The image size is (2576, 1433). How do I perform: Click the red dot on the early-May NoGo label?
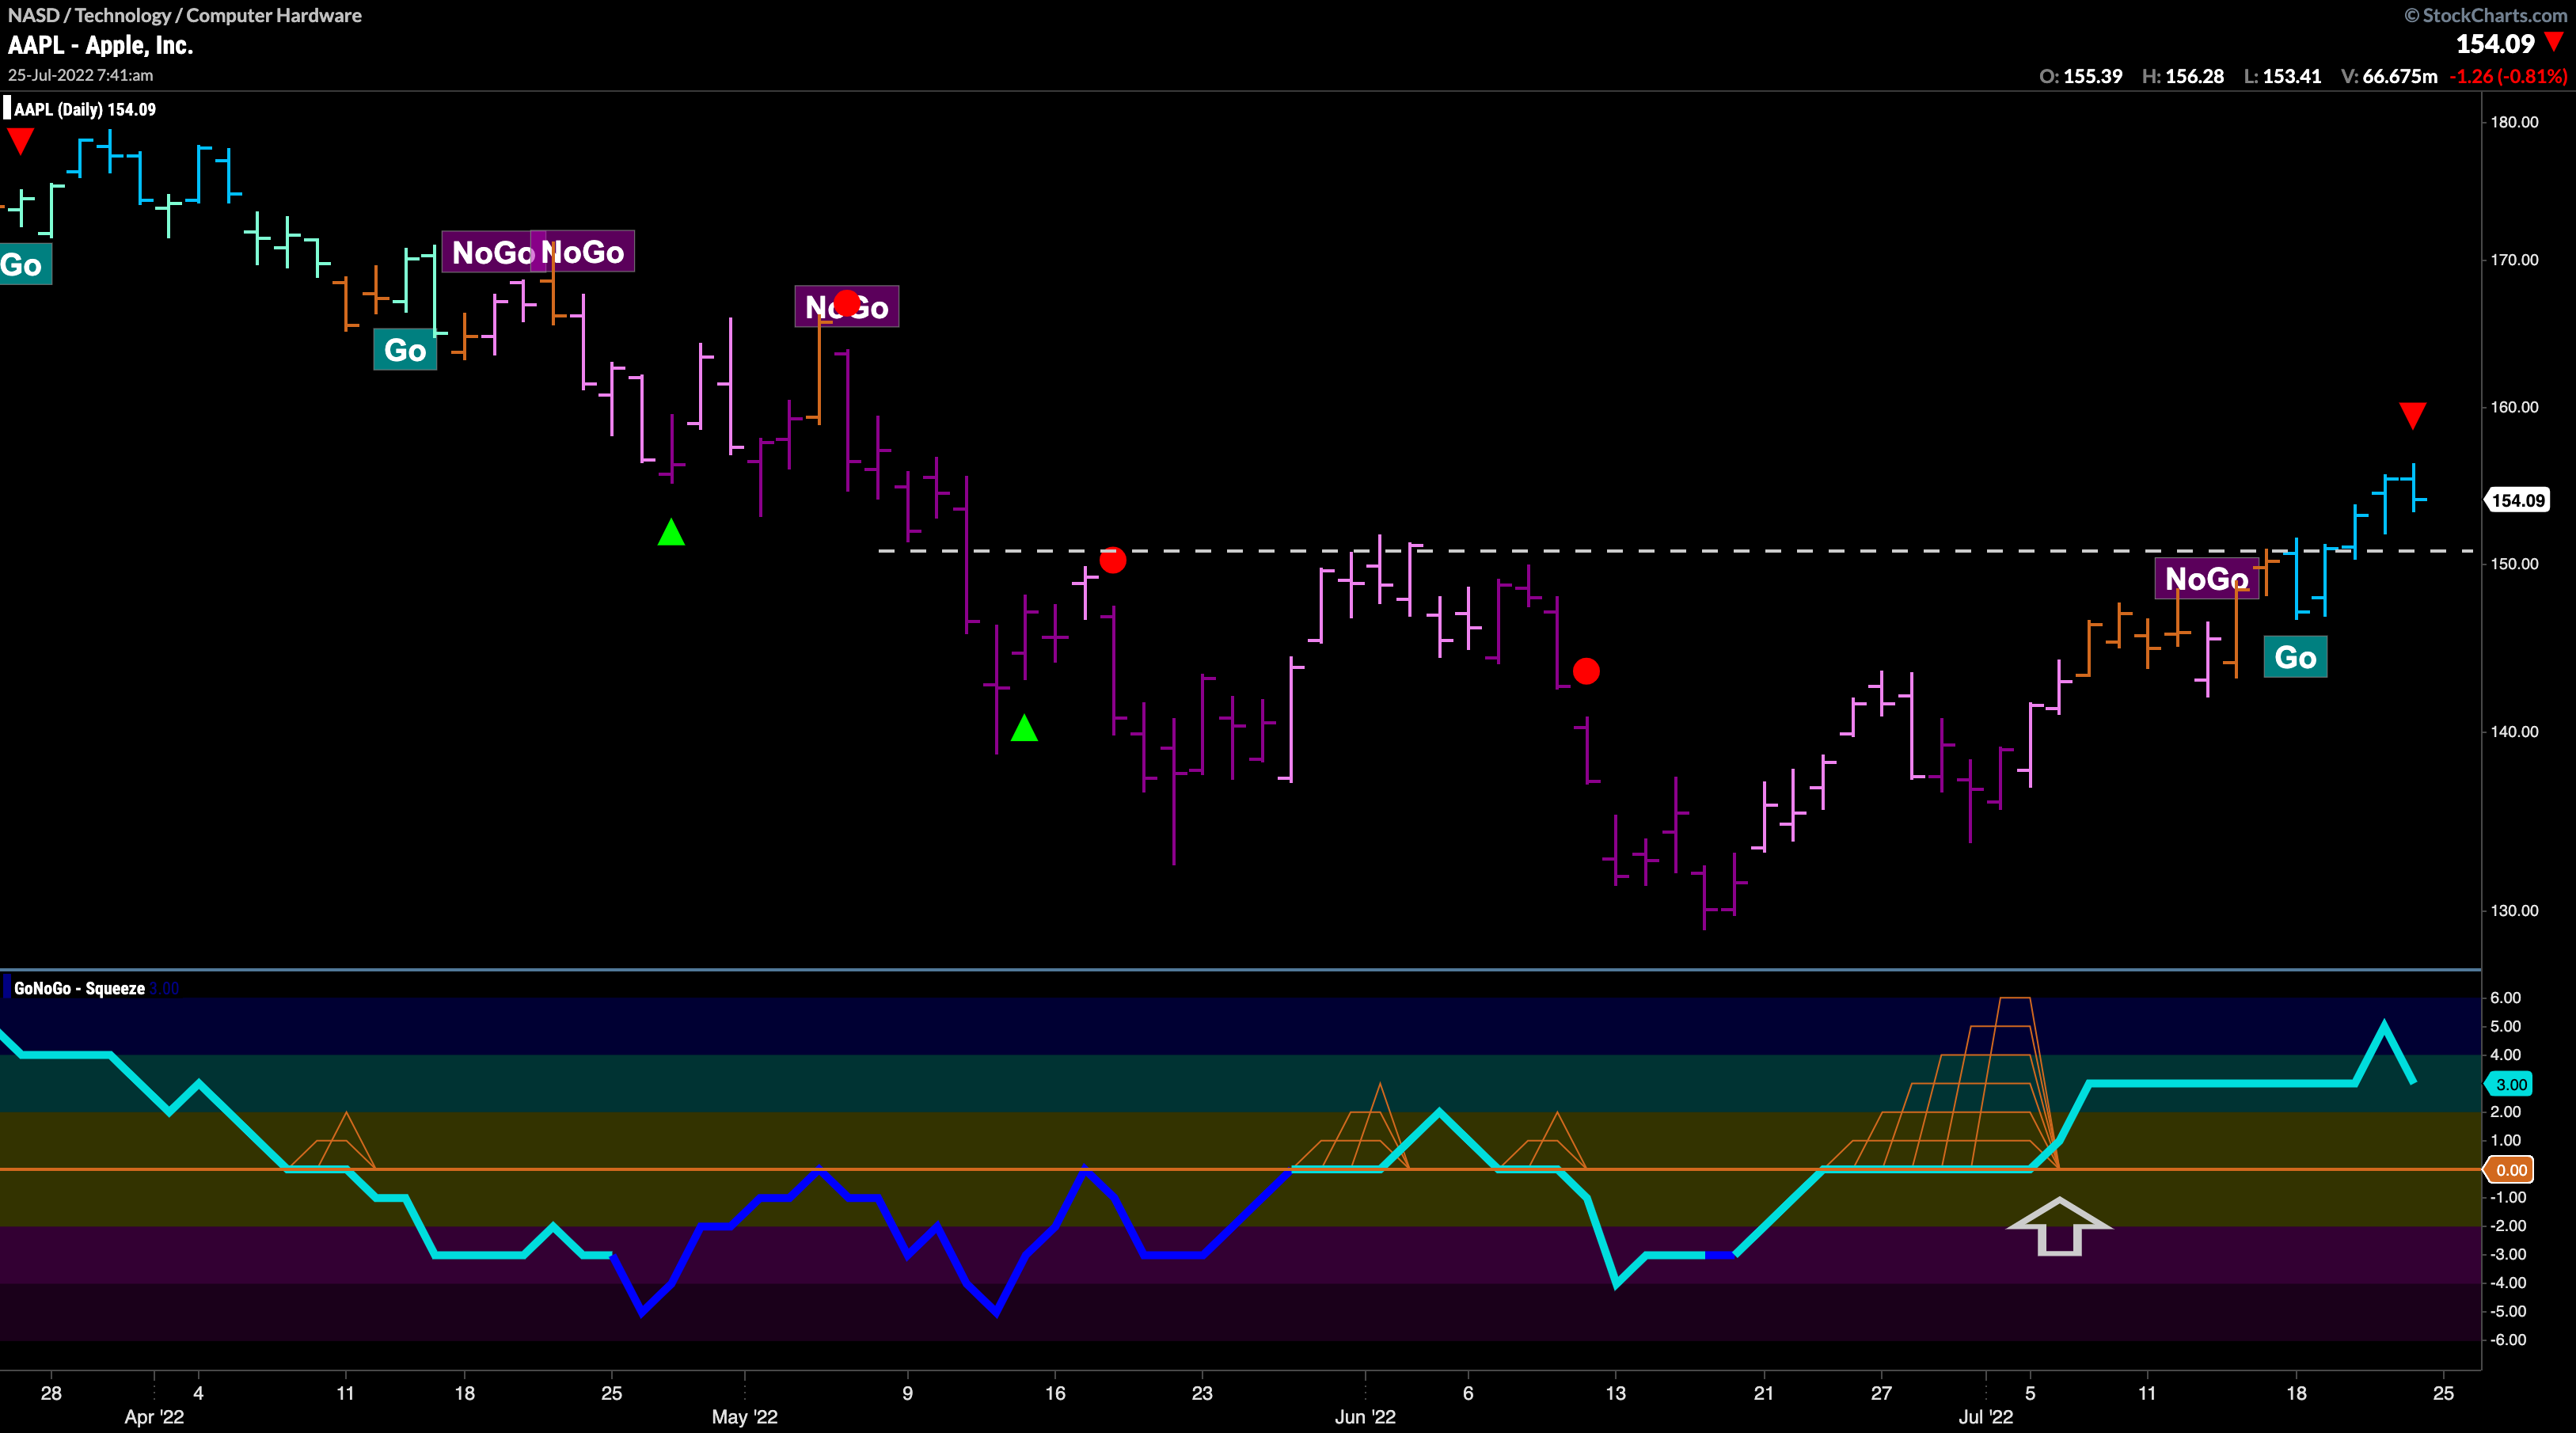[846, 303]
